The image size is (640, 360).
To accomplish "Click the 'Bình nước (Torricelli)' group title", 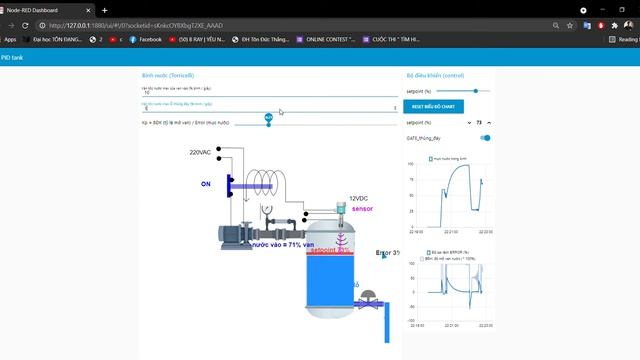I will 168,76.
